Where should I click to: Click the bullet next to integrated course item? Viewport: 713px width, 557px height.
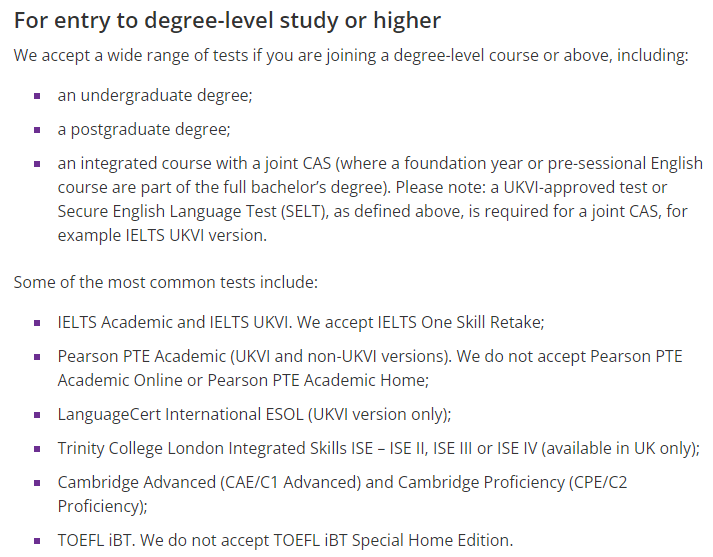(x=37, y=164)
